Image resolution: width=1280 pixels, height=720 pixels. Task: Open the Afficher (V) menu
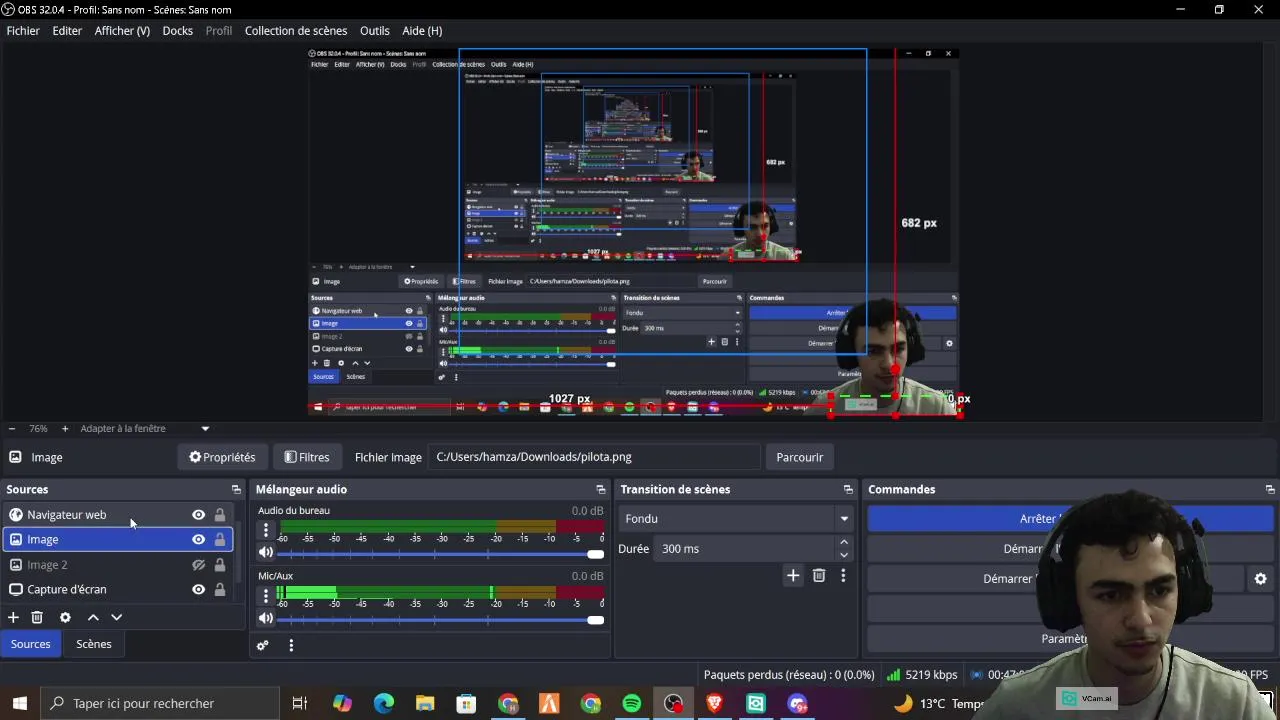122,31
